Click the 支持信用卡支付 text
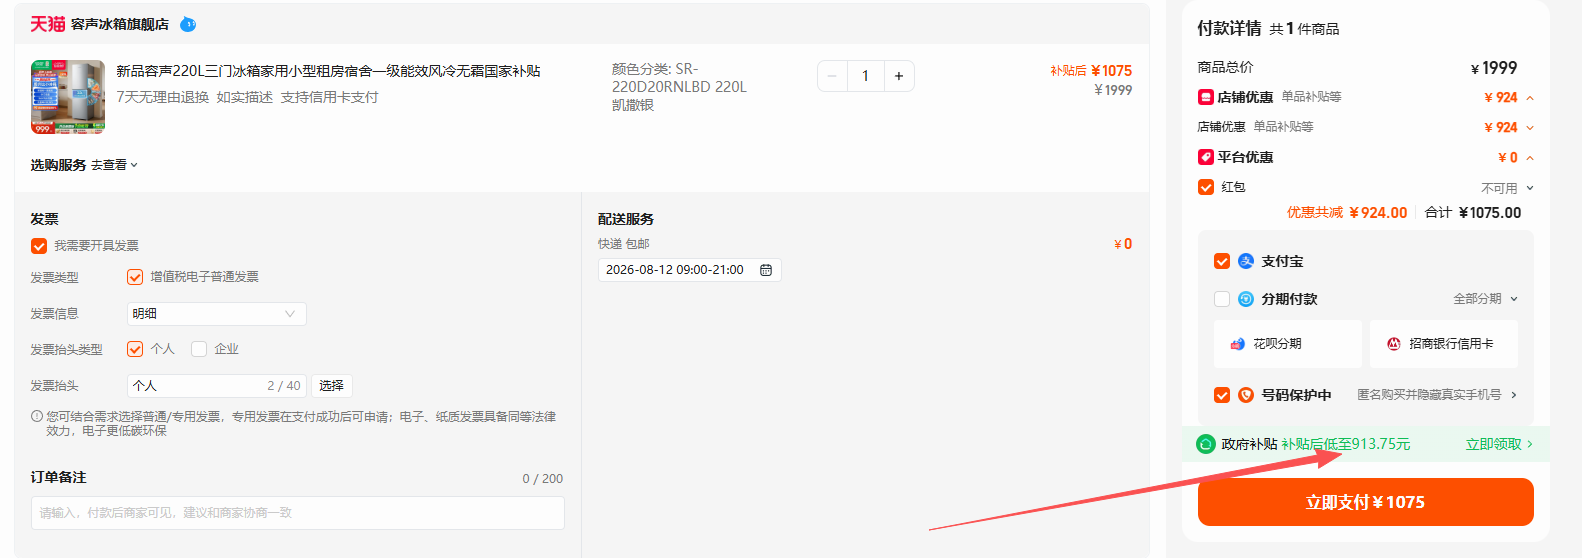Image resolution: width=1582 pixels, height=558 pixels. 330,97
